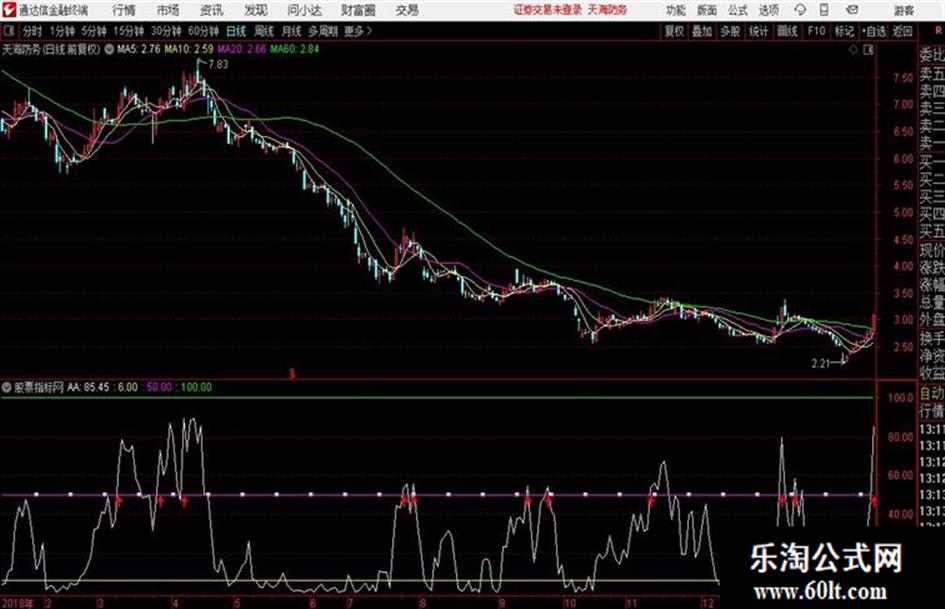Click the 7.50 price axis label

903,78
